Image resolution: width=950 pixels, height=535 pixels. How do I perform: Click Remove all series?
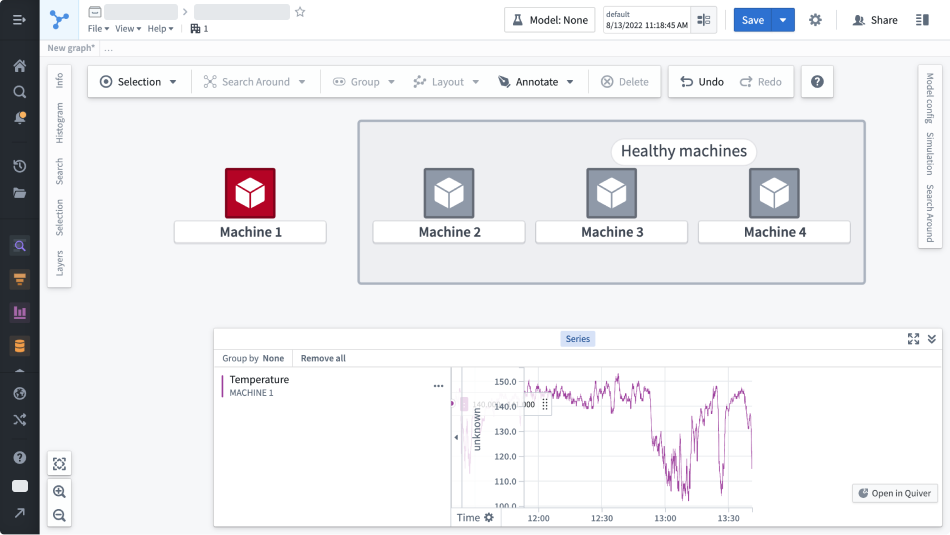[323, 358]
